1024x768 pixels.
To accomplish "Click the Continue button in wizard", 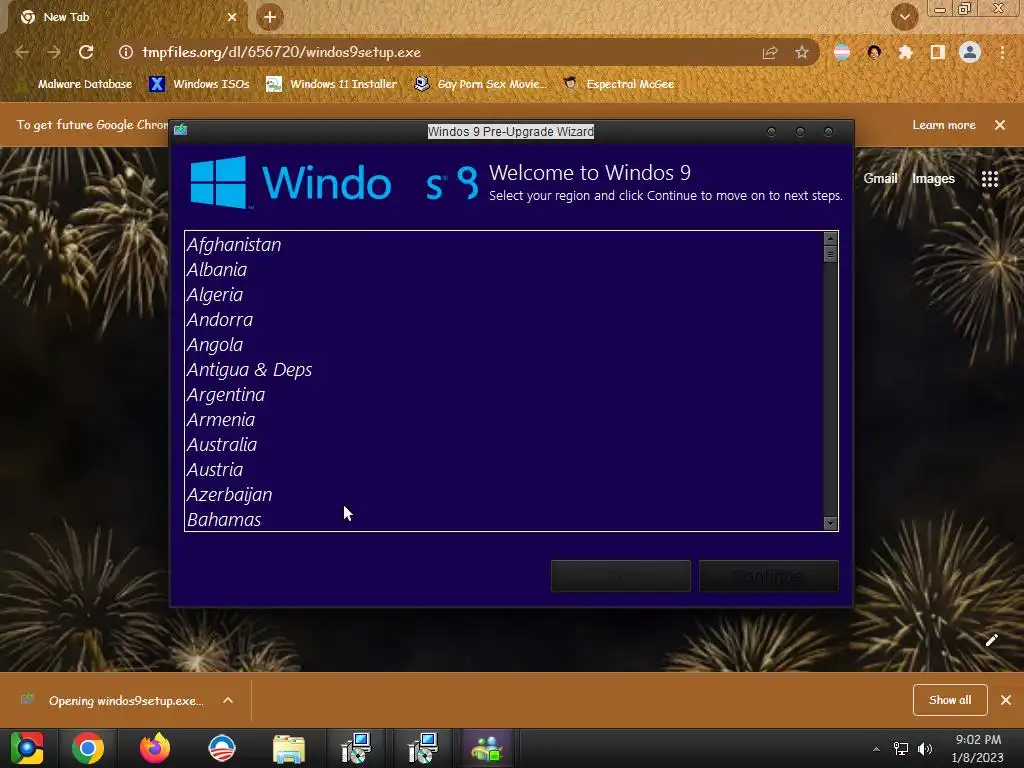I will (x=769, y=576).
